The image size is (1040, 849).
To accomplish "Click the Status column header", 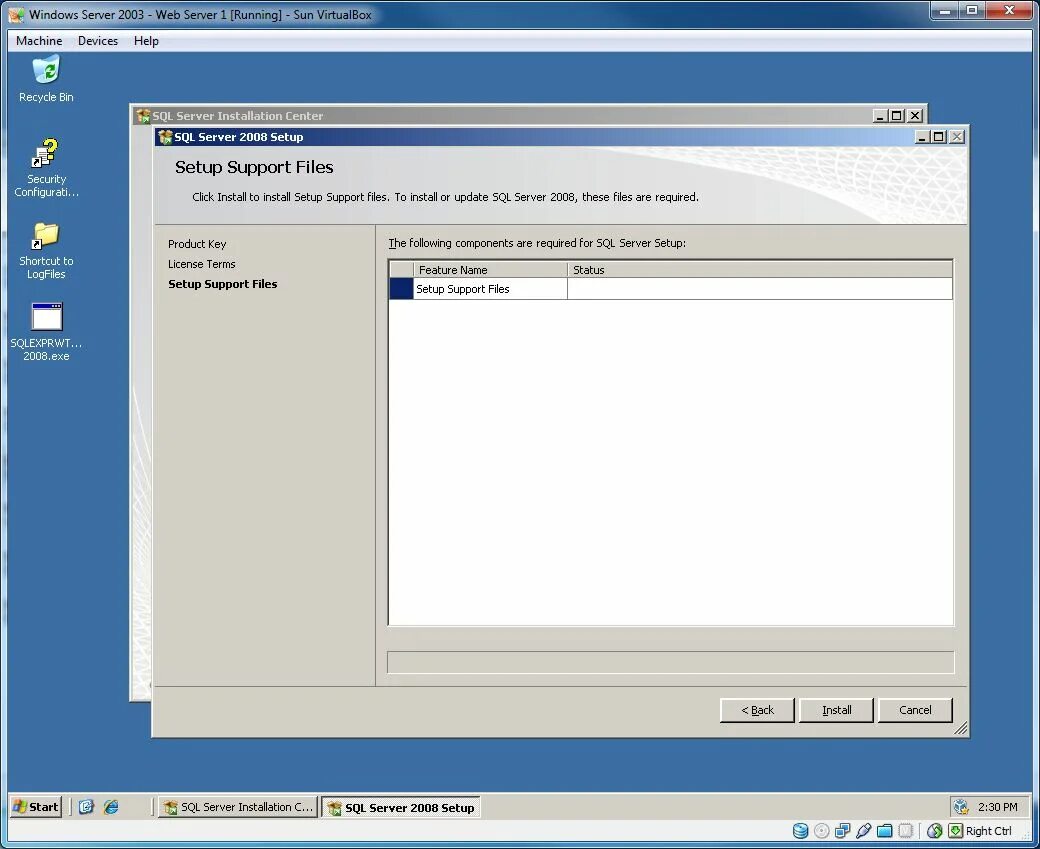I will (759, 269).
